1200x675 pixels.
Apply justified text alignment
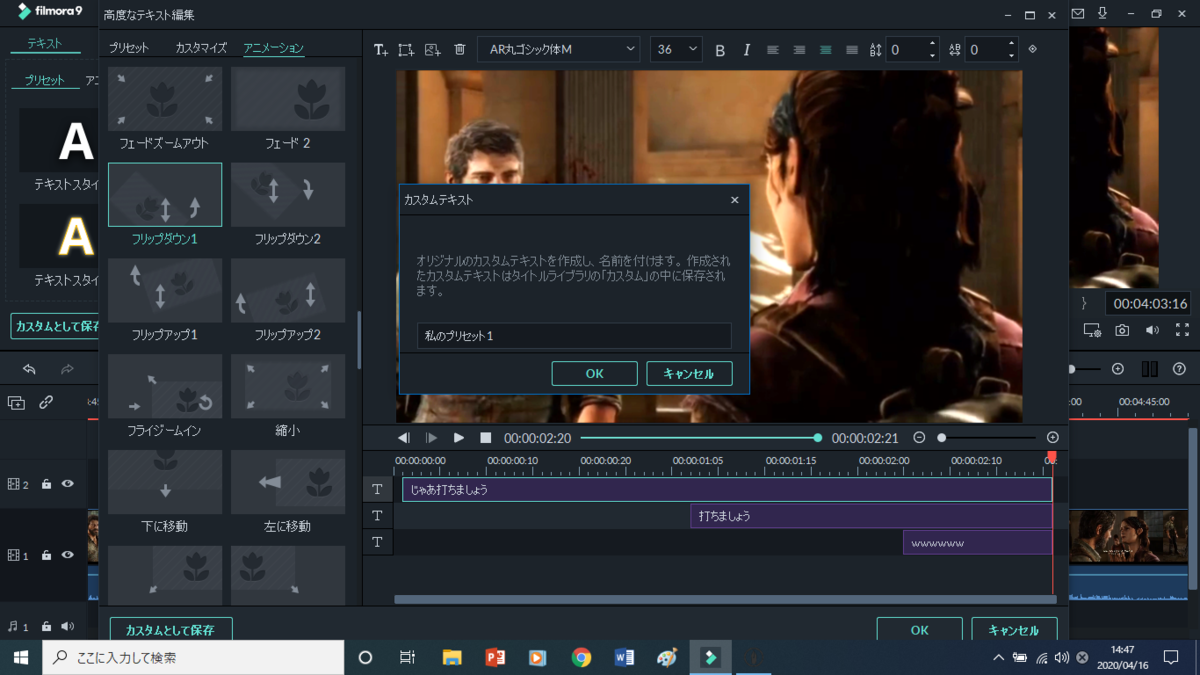click(852, 50)
